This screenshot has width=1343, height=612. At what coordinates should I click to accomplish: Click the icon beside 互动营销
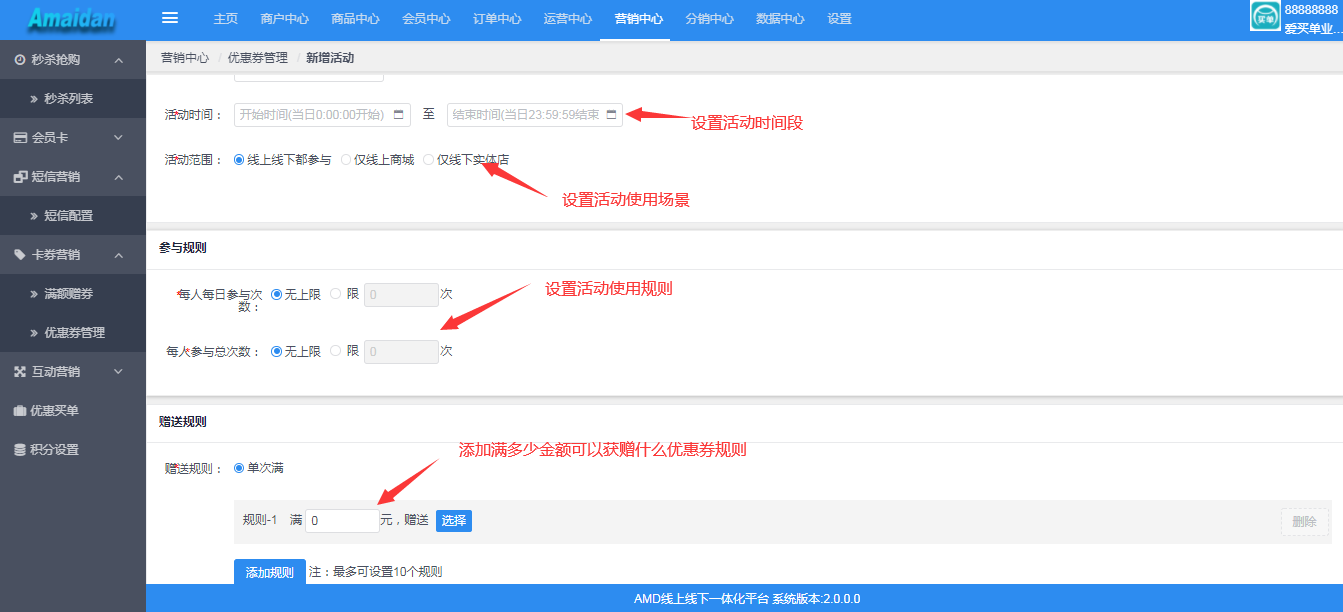tap(20, 372)
